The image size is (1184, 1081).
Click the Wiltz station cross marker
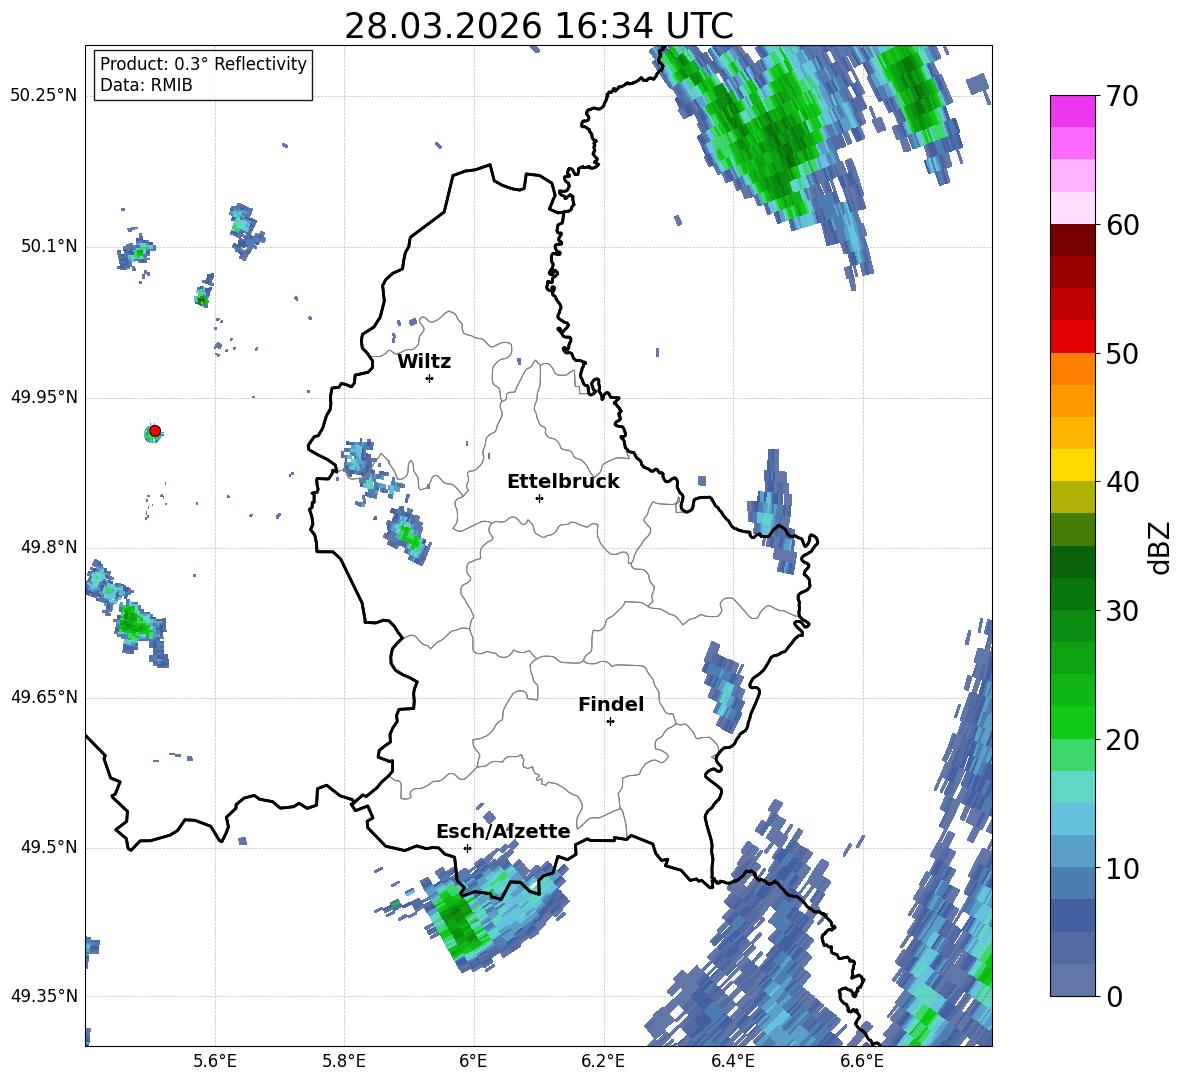(430, 378)
